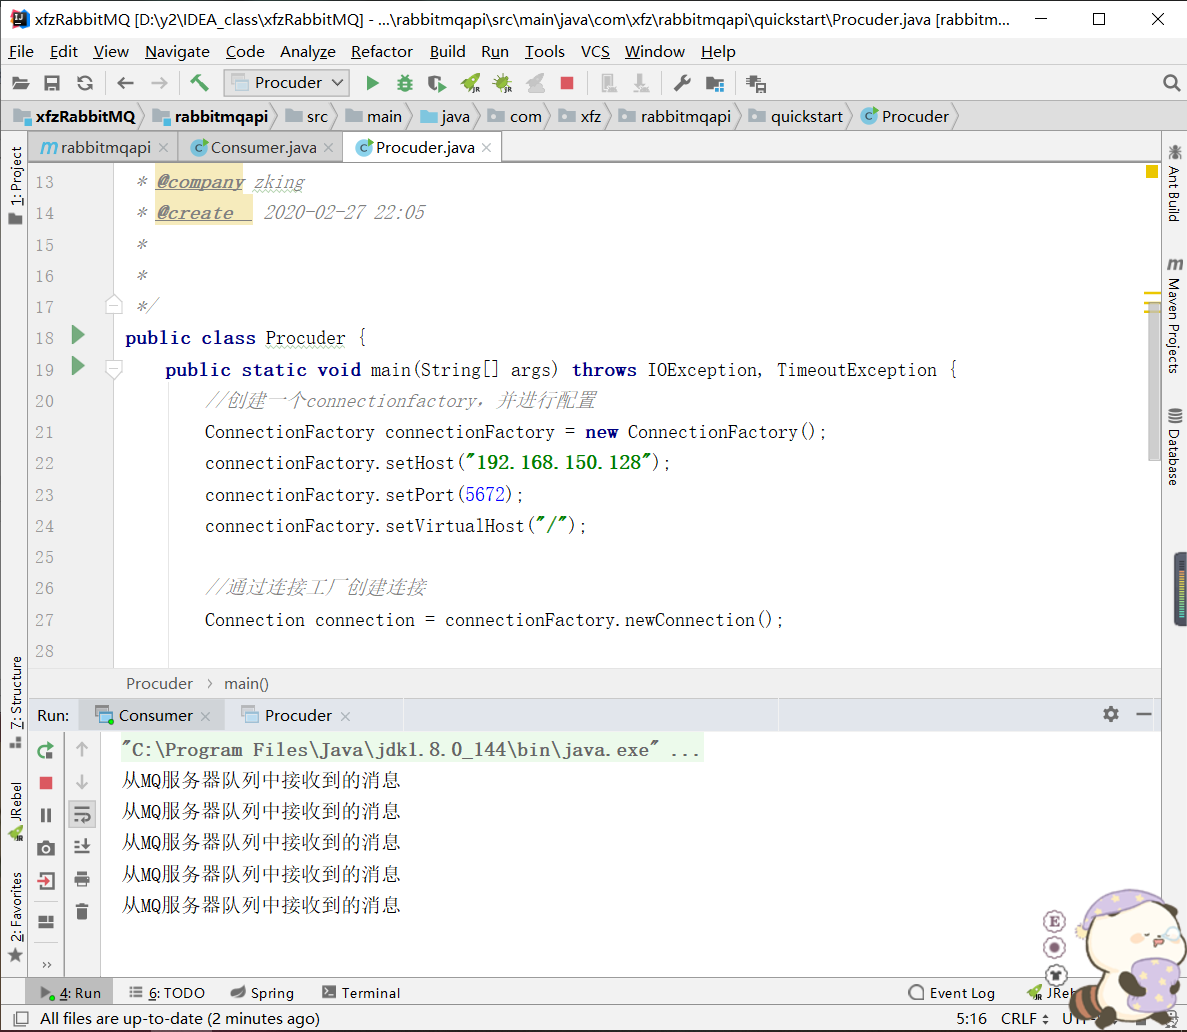Image resolution: width=1187 pixels, height=1032 pixels.
Task: Print console output with printer icon
Action: point(82,878)
